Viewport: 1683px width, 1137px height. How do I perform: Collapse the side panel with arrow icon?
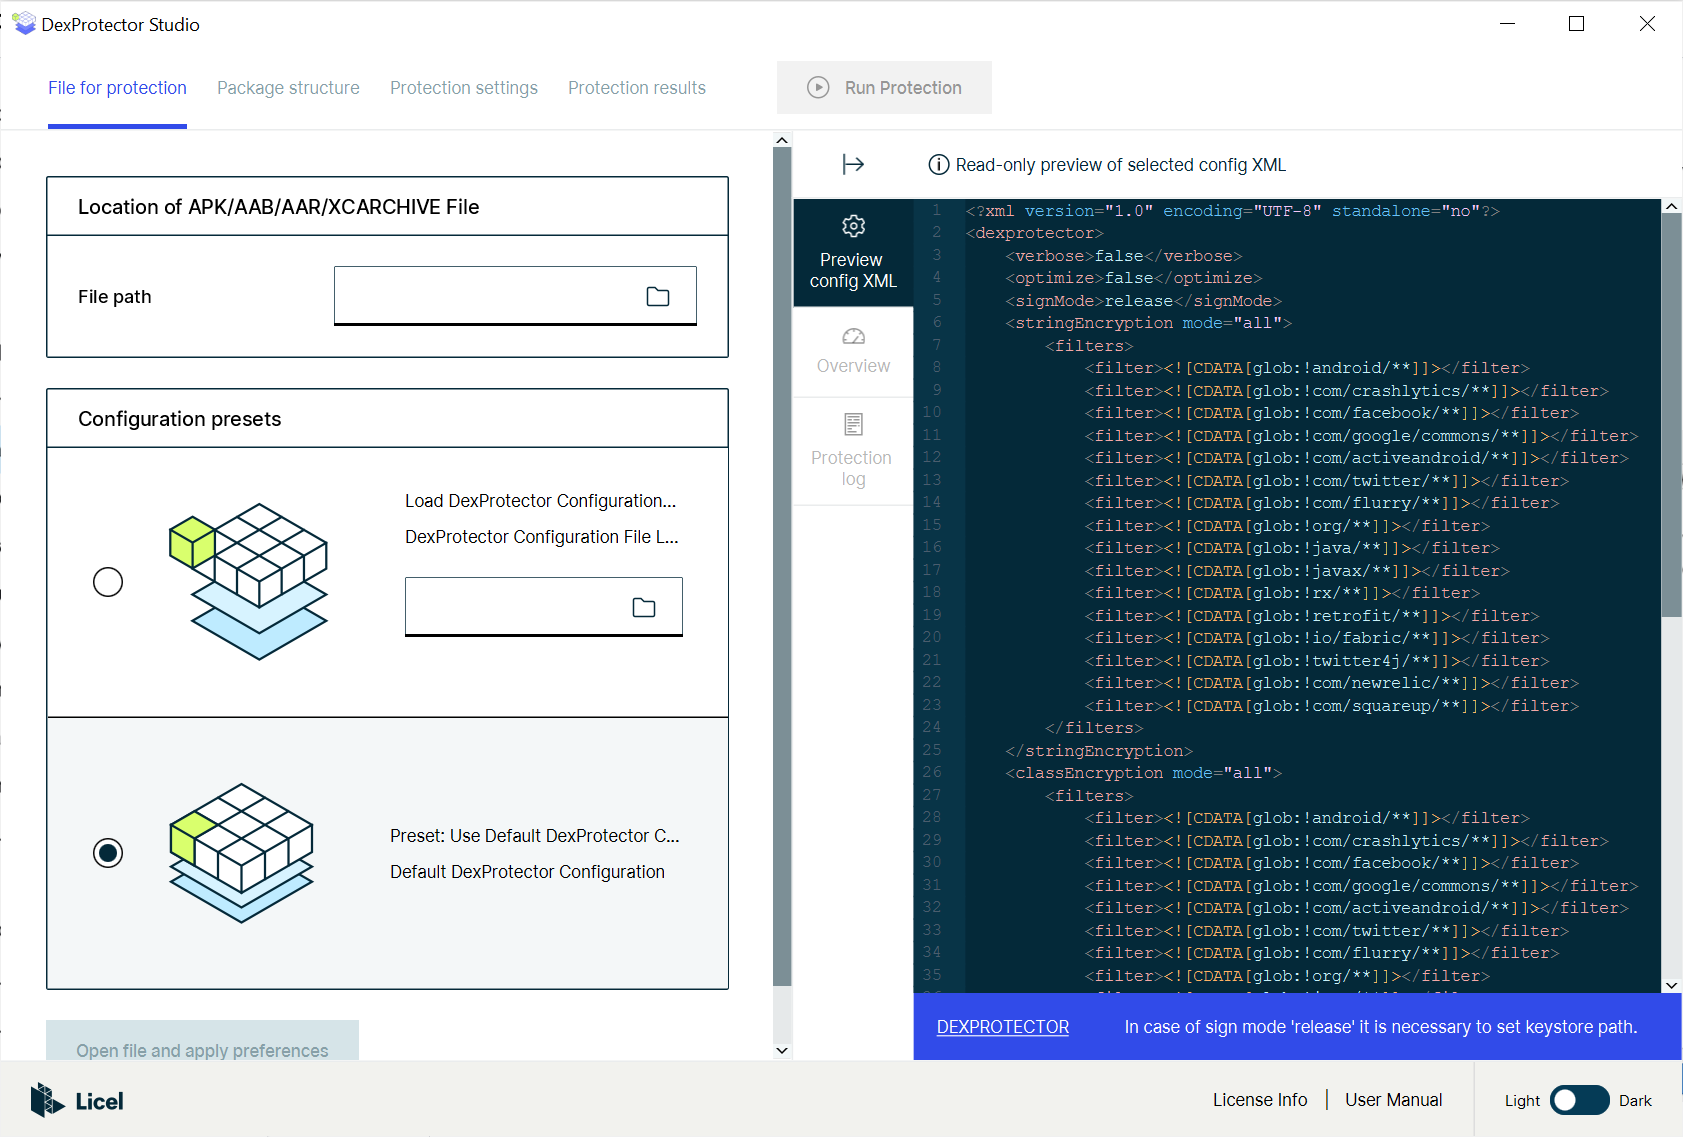point(853,164)
